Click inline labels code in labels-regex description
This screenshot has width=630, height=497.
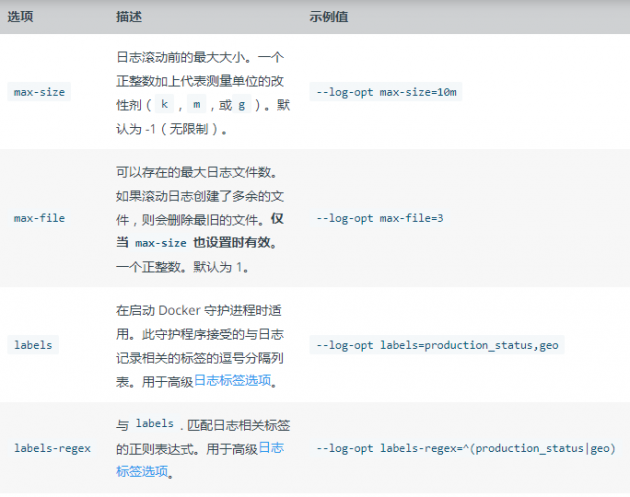[x=154, y=423]
